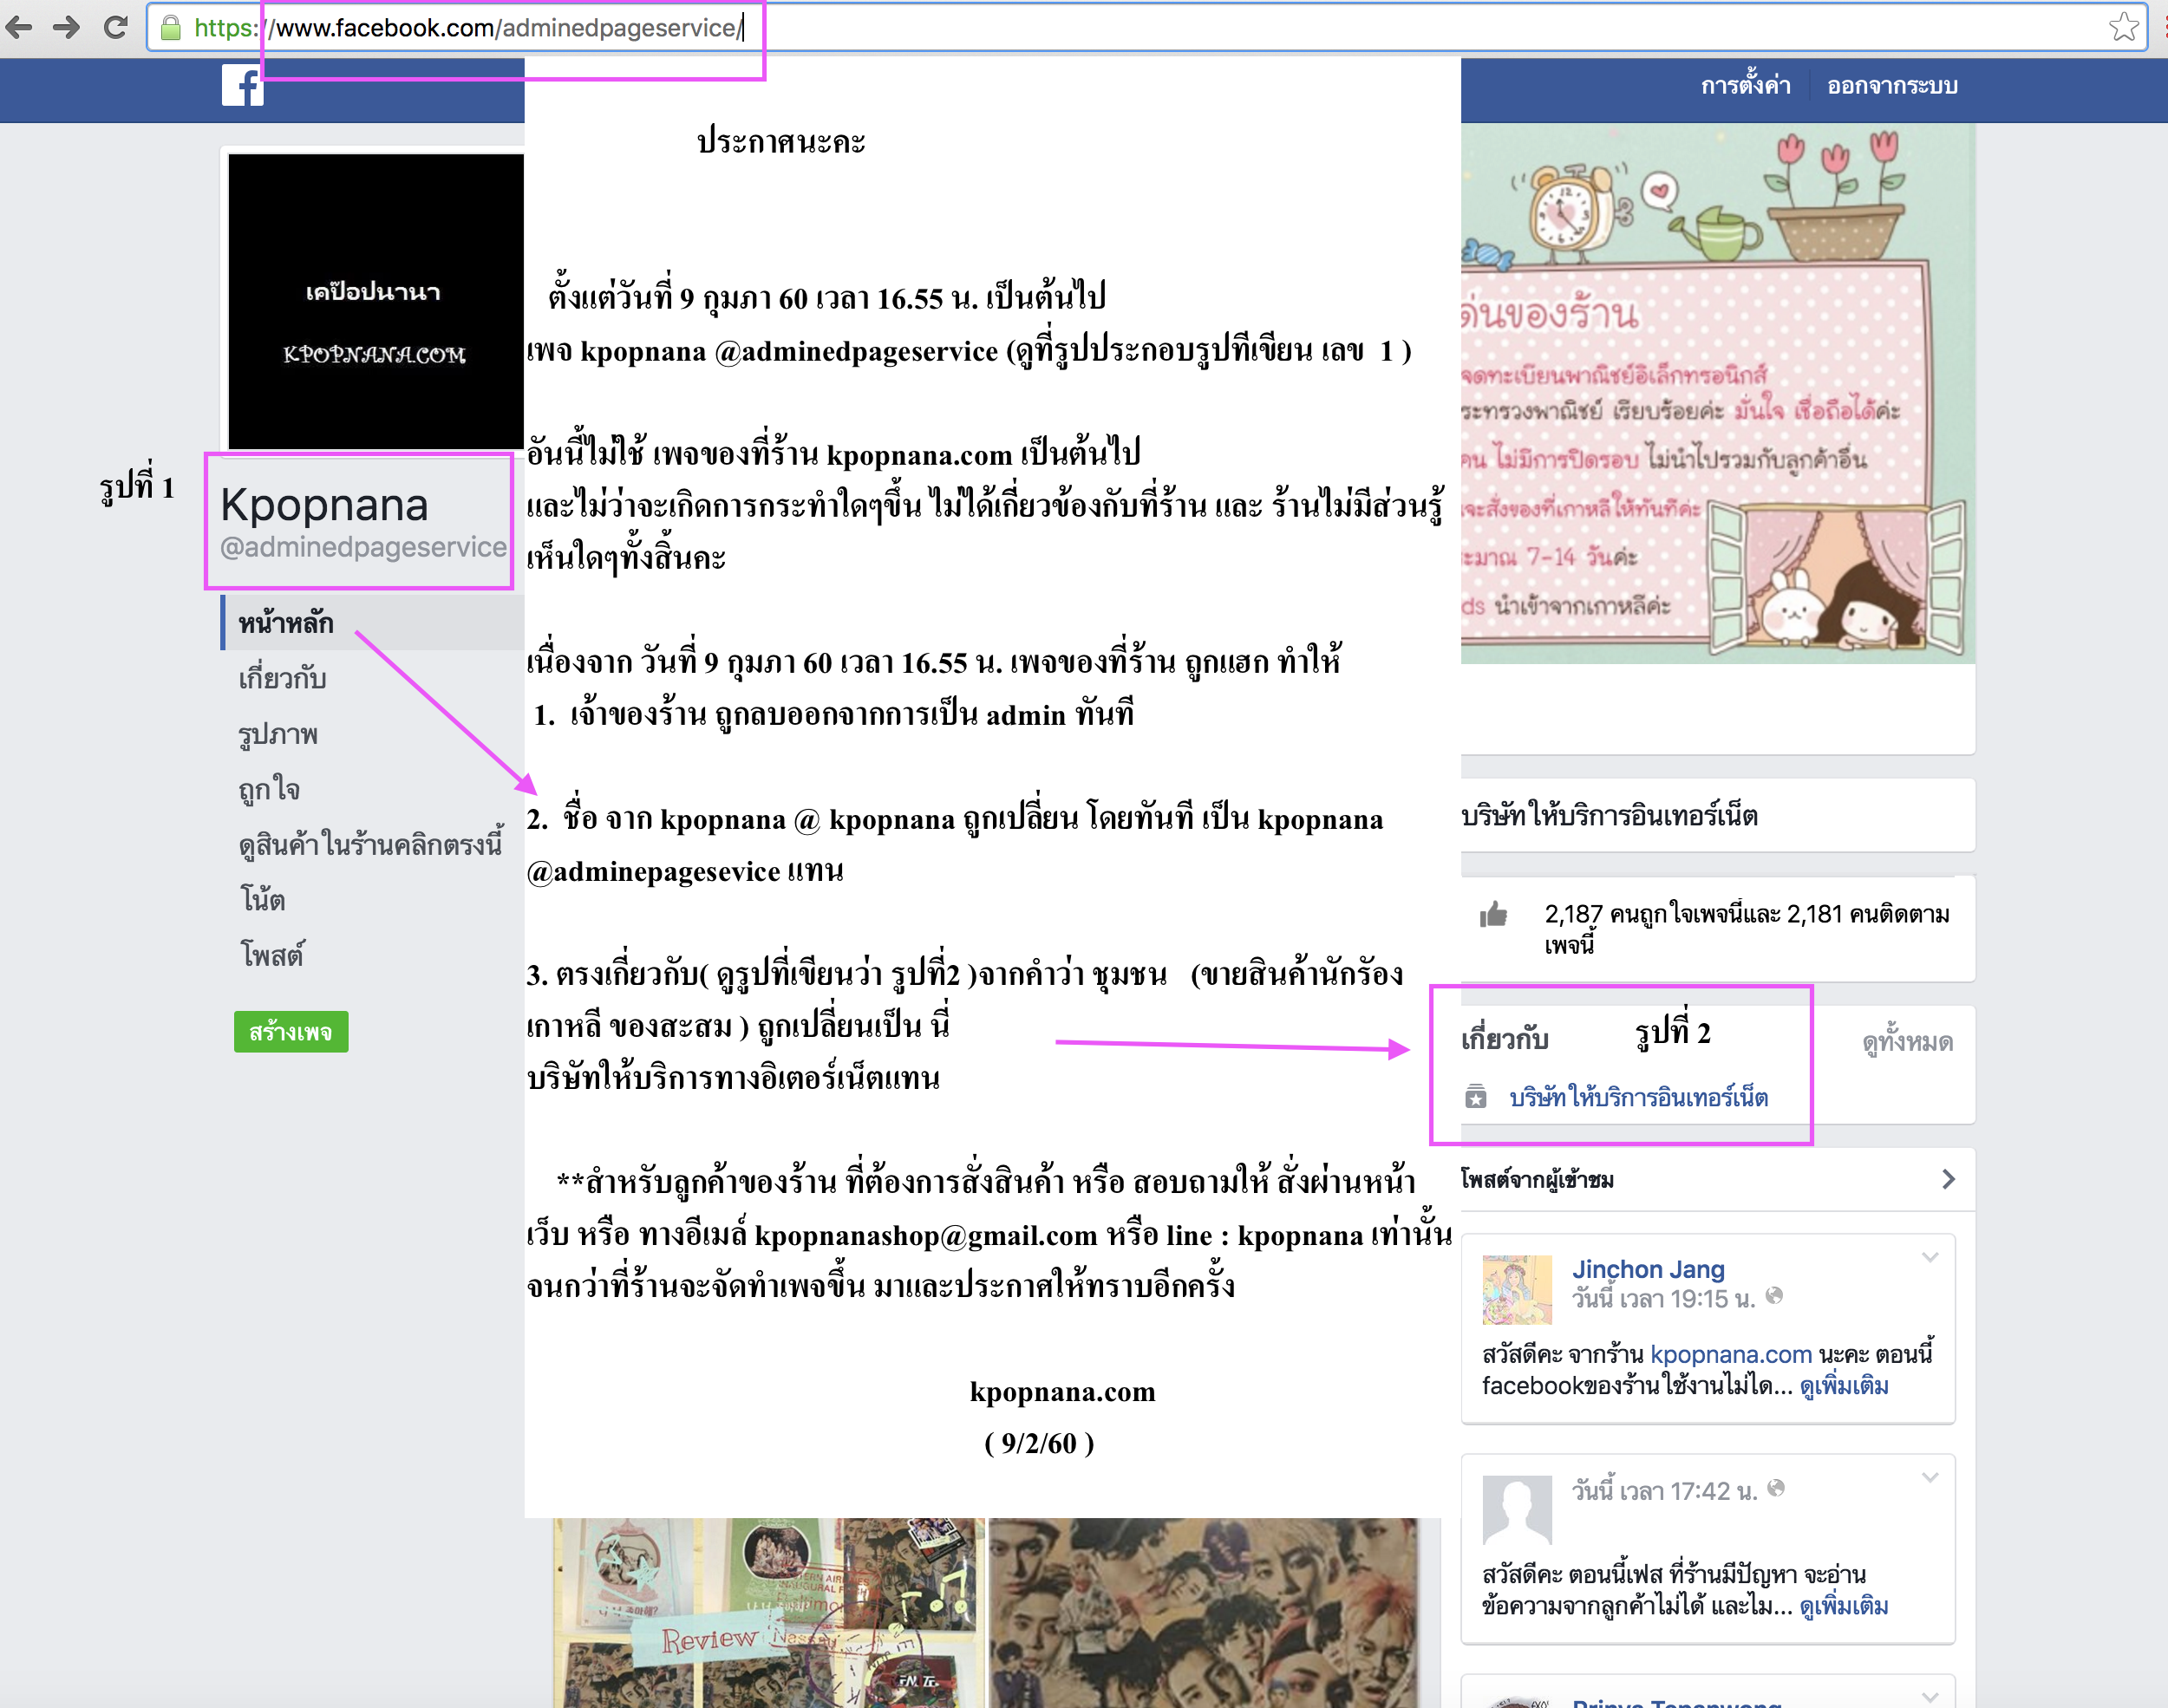
Task: Open การตั้งค่า in top bar
Action: tap(1745, 86)
